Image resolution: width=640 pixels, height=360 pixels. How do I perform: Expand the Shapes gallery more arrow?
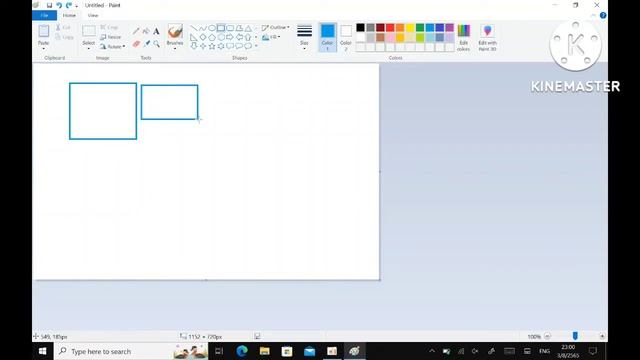256,46
